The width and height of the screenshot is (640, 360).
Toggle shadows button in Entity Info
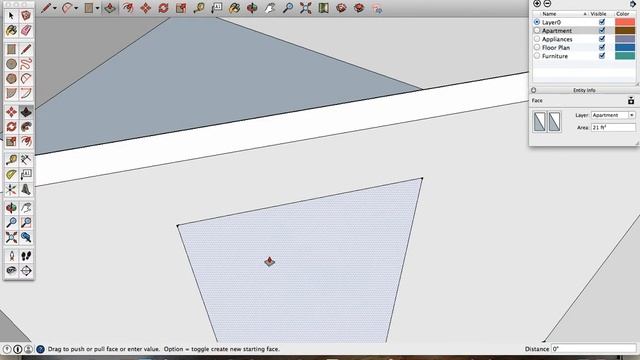[631, 100]
